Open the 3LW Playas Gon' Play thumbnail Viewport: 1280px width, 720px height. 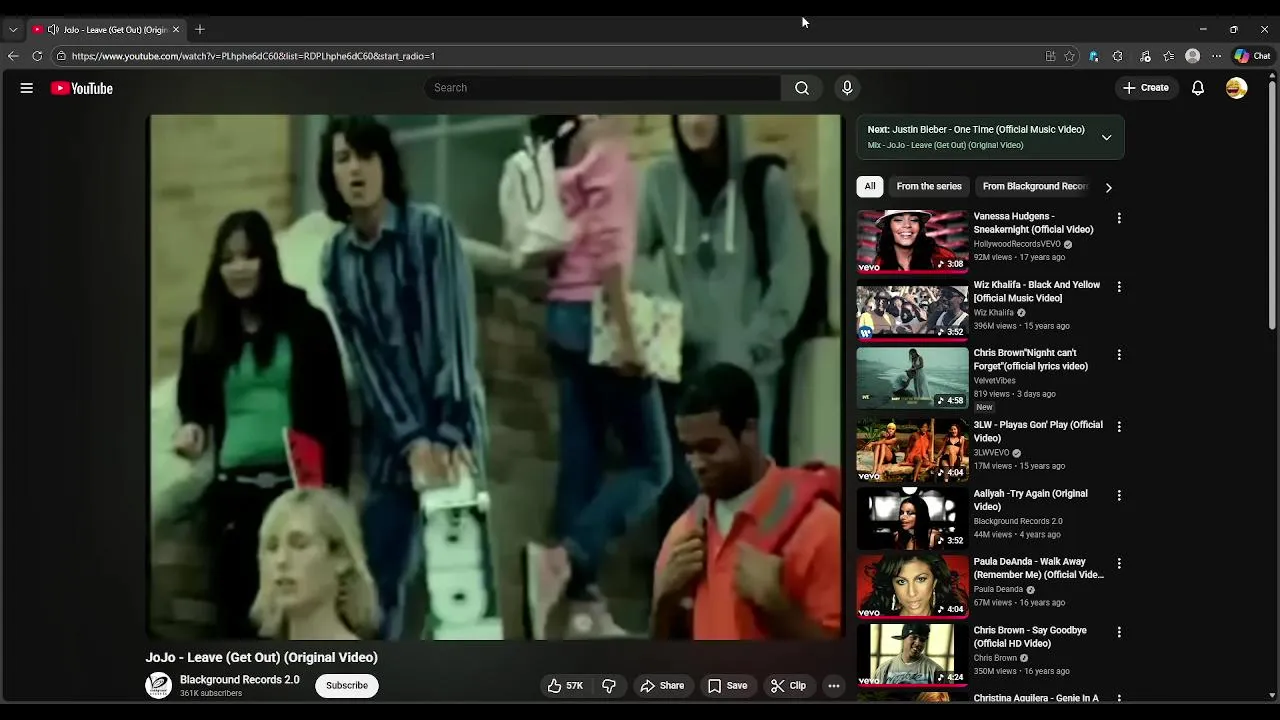[912, 450]
